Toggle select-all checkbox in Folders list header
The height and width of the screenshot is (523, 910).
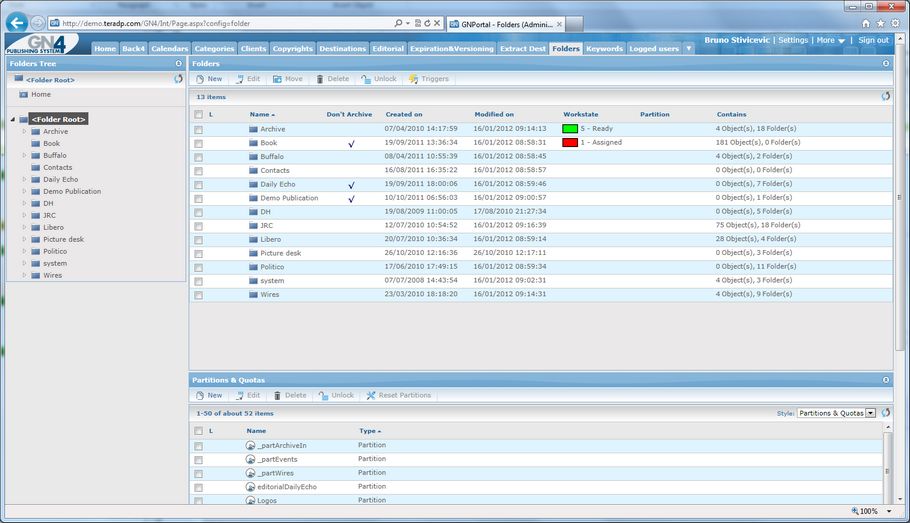tap(198, 114)
